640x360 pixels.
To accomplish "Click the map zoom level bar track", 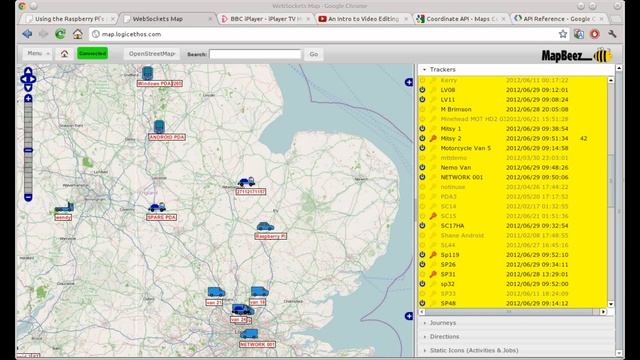I will coord(28,148).
